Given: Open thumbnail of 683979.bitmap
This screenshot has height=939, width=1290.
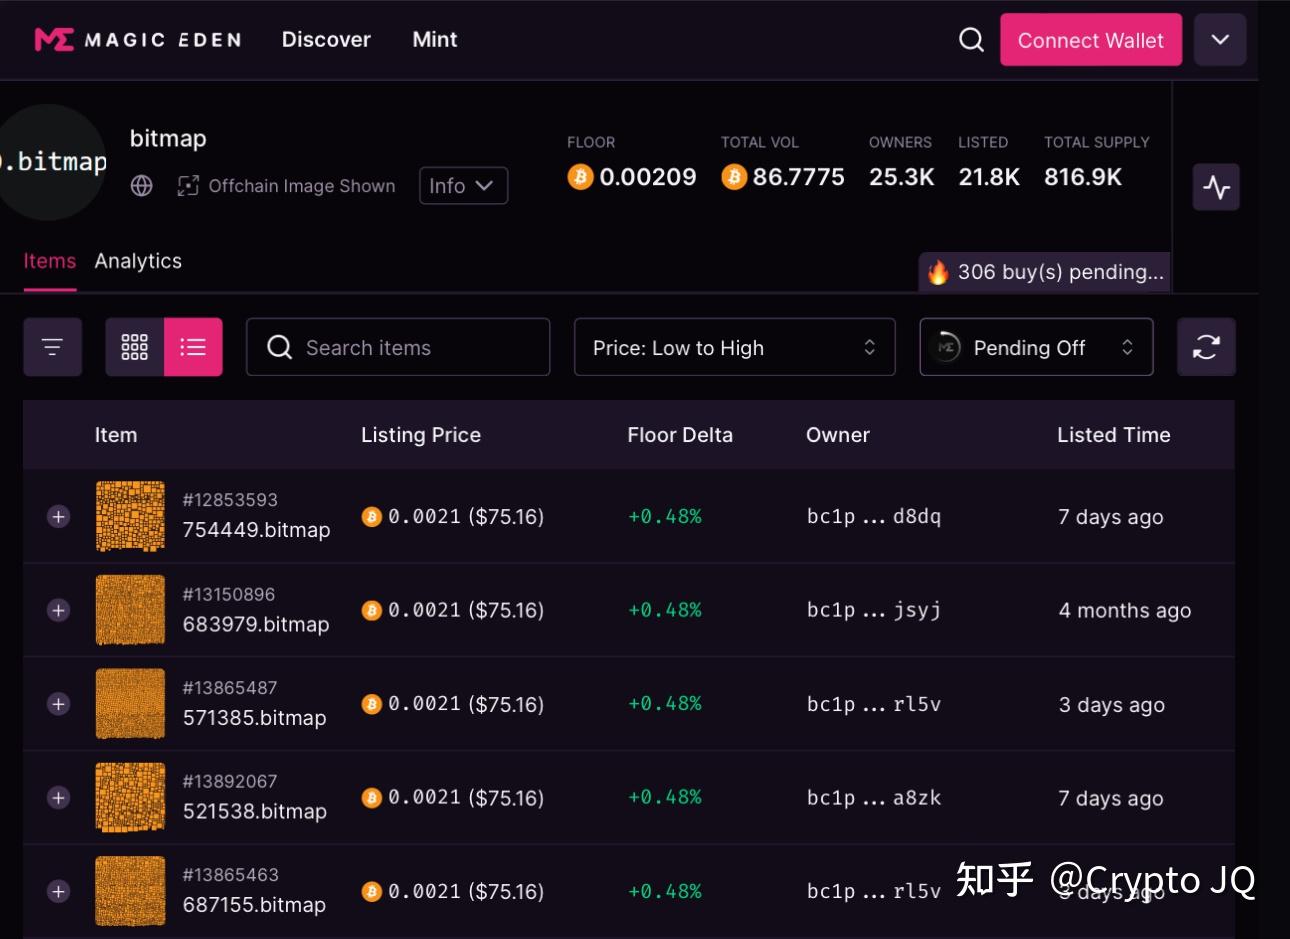Looking at the screenshot, I should coord(130,610).
